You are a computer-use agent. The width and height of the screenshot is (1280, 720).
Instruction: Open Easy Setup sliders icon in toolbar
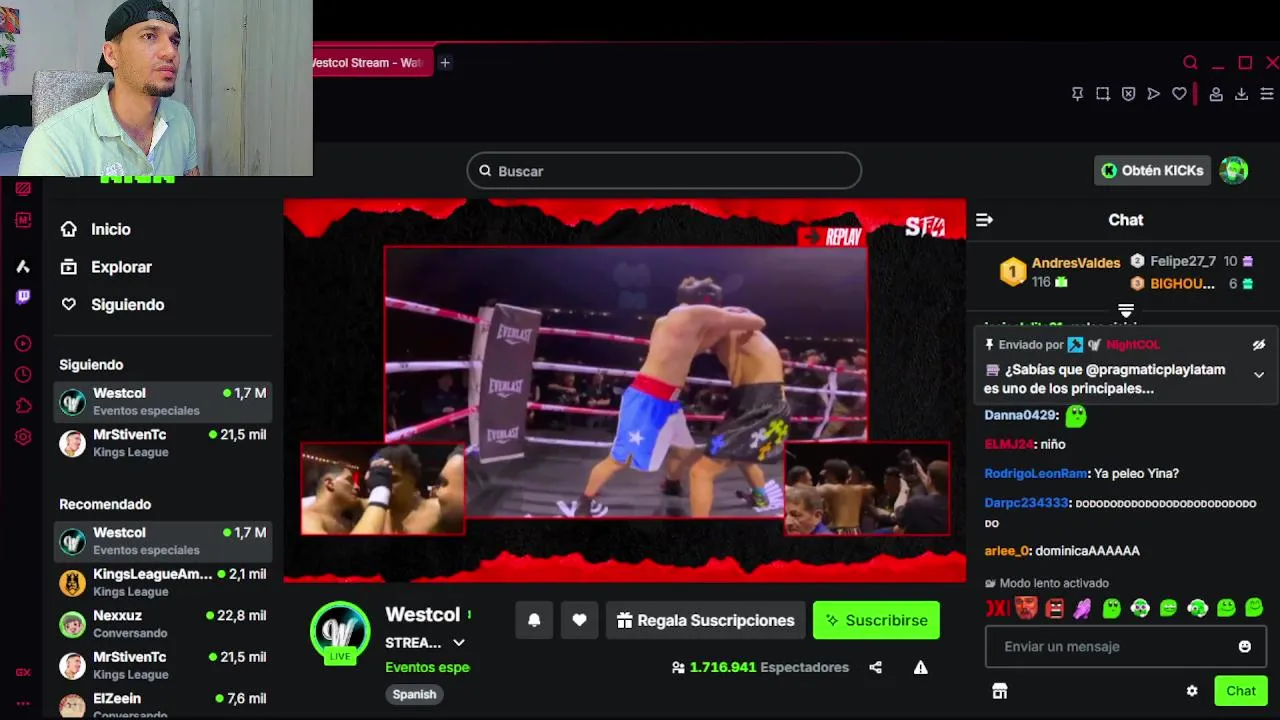click(x=1267, y=94)
